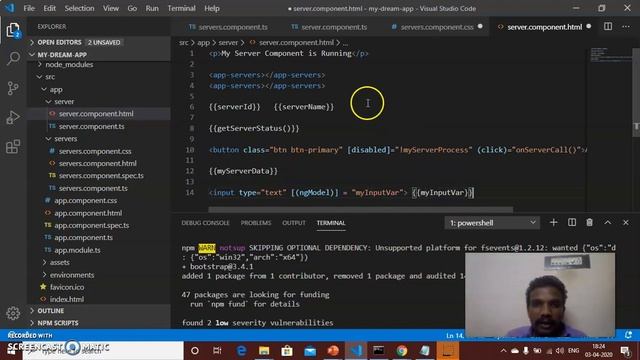Switch to Problems panel tab
Image resolution: width=640 pixels, height=360 pixels.
click(x=256, y=223)
